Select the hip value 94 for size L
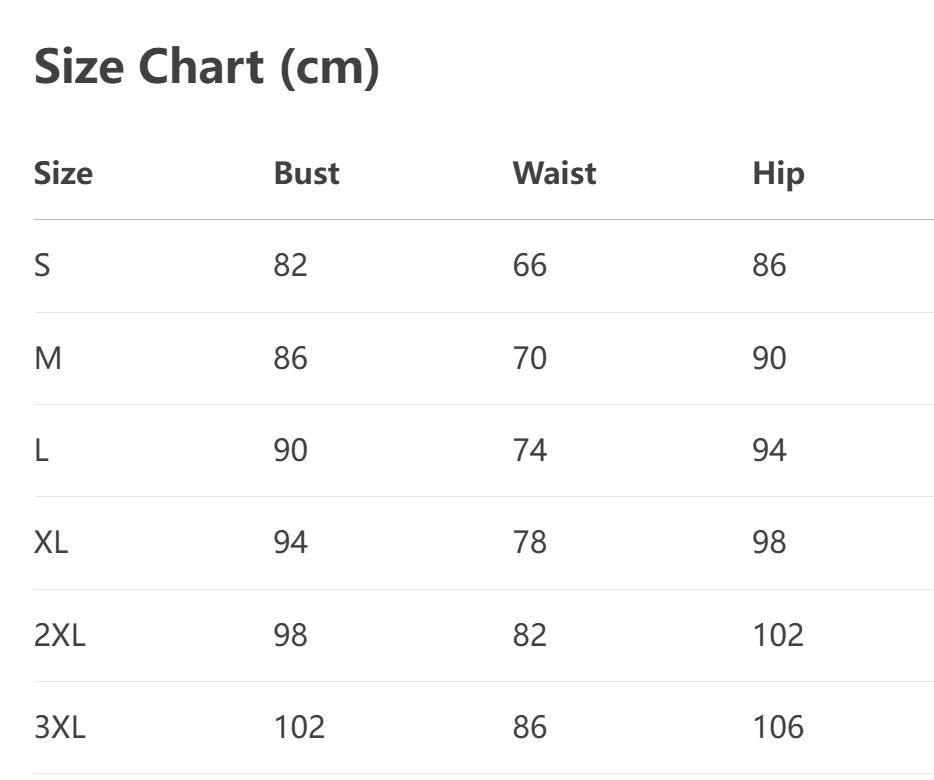The height and width of the screenshot is (780, 934). [x=769, y=450]
